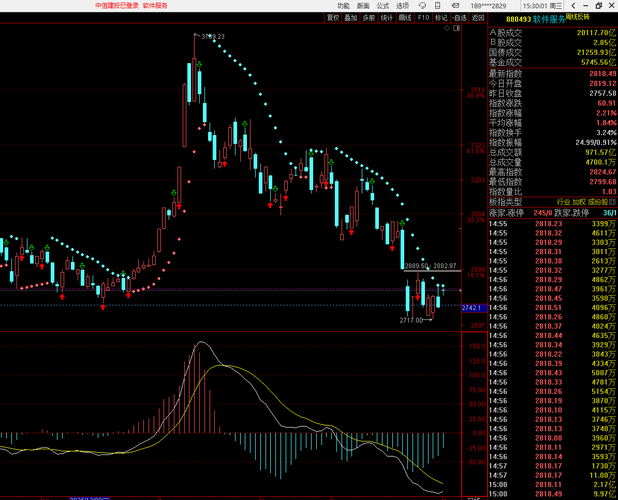Viewport: 618px width, 500px height.
Task: Click the 返回 return button
Action: click(x=478, y=18)
